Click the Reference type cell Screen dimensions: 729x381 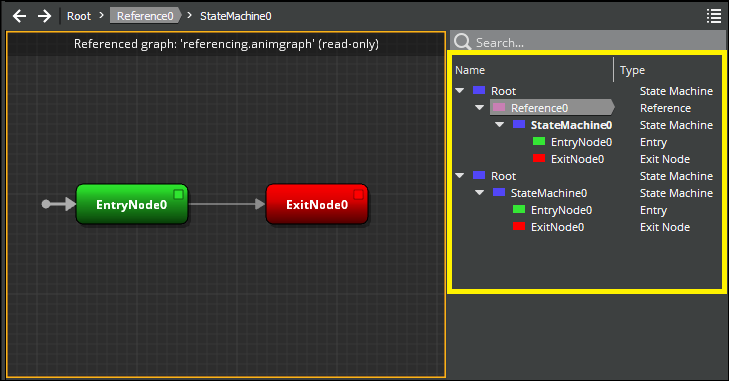point(665,108)
